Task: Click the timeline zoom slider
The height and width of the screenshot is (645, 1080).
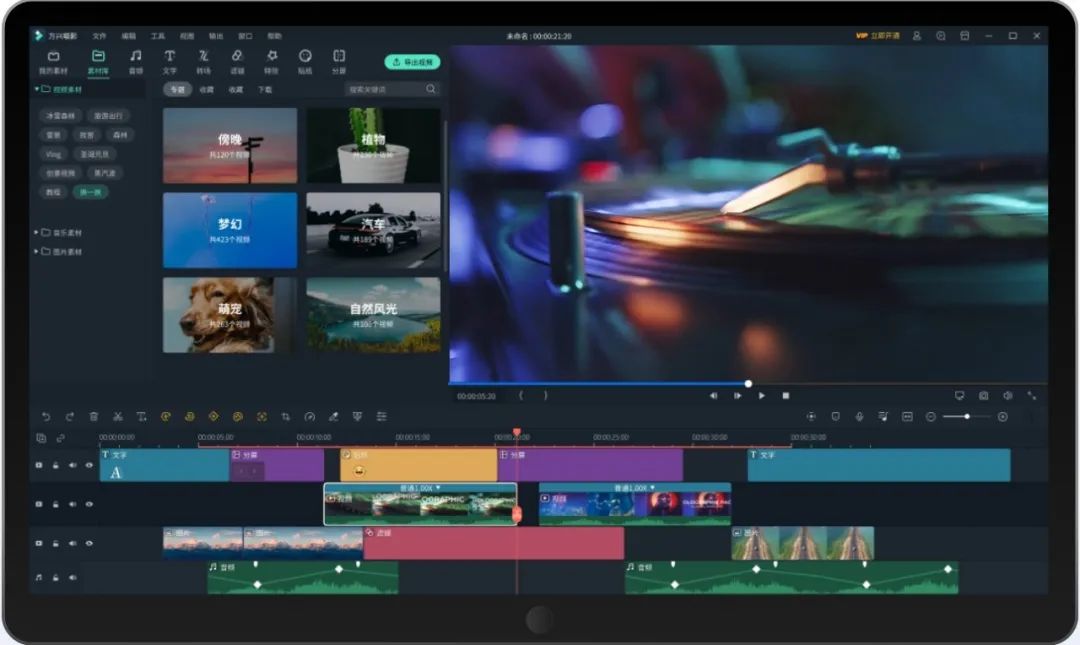Action: tap(966, 416)
